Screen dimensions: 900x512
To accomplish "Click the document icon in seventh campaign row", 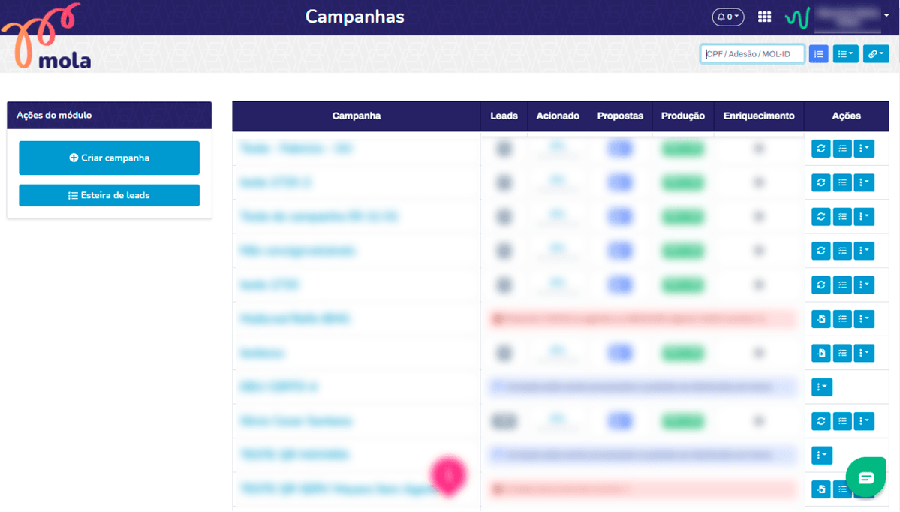I will (x=821, y=353).
